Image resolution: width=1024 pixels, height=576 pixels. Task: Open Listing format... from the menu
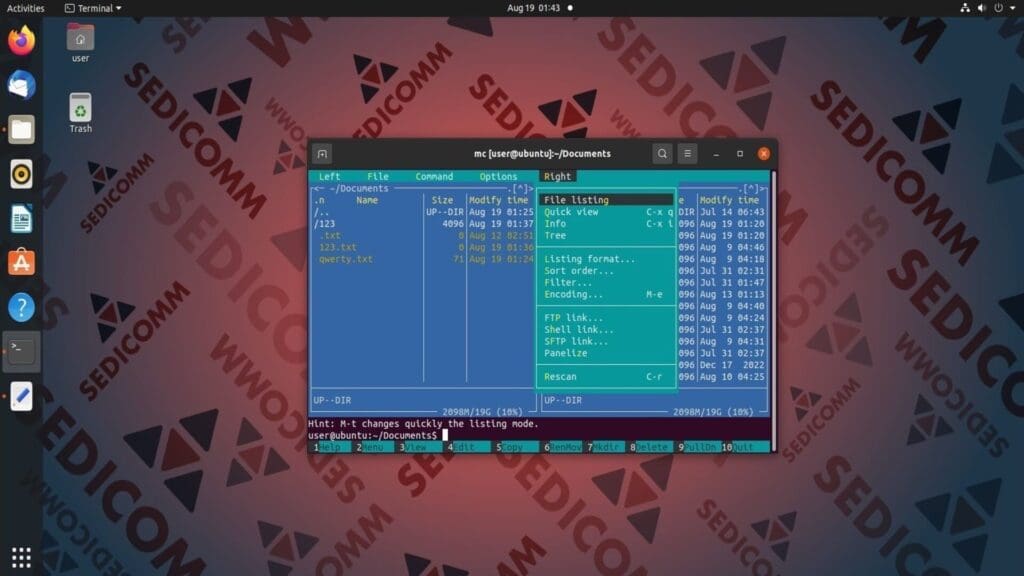606,259
